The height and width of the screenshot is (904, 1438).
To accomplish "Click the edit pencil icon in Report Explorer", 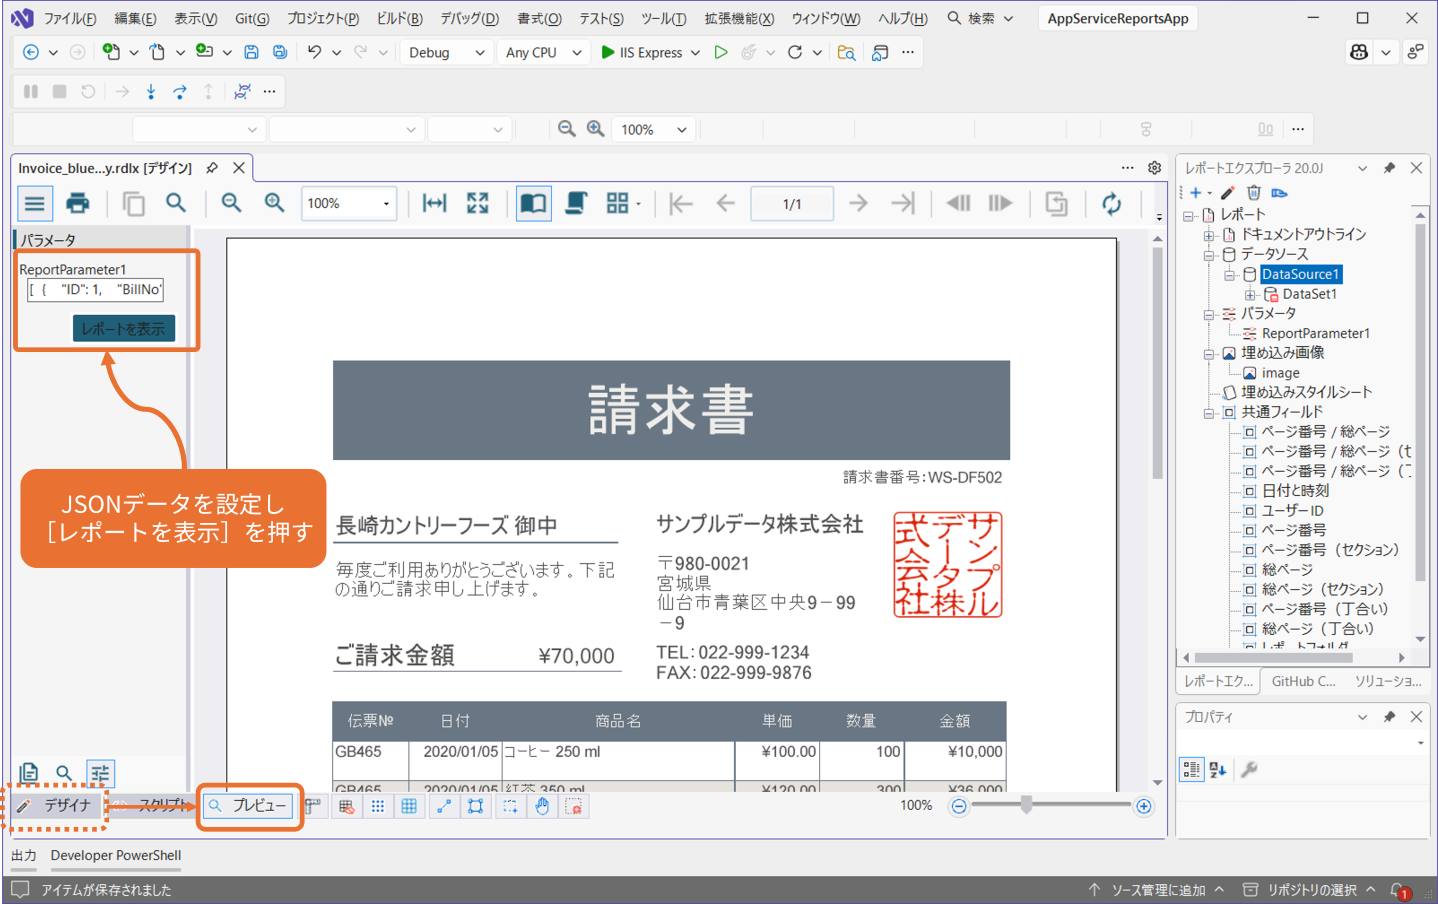I will pyautogui.click(x=1227, y=193).
